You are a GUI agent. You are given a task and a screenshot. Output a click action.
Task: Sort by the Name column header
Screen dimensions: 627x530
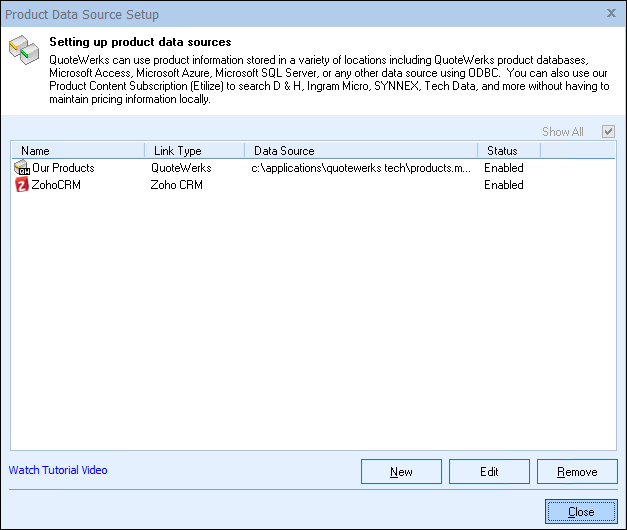click(78, 151)
